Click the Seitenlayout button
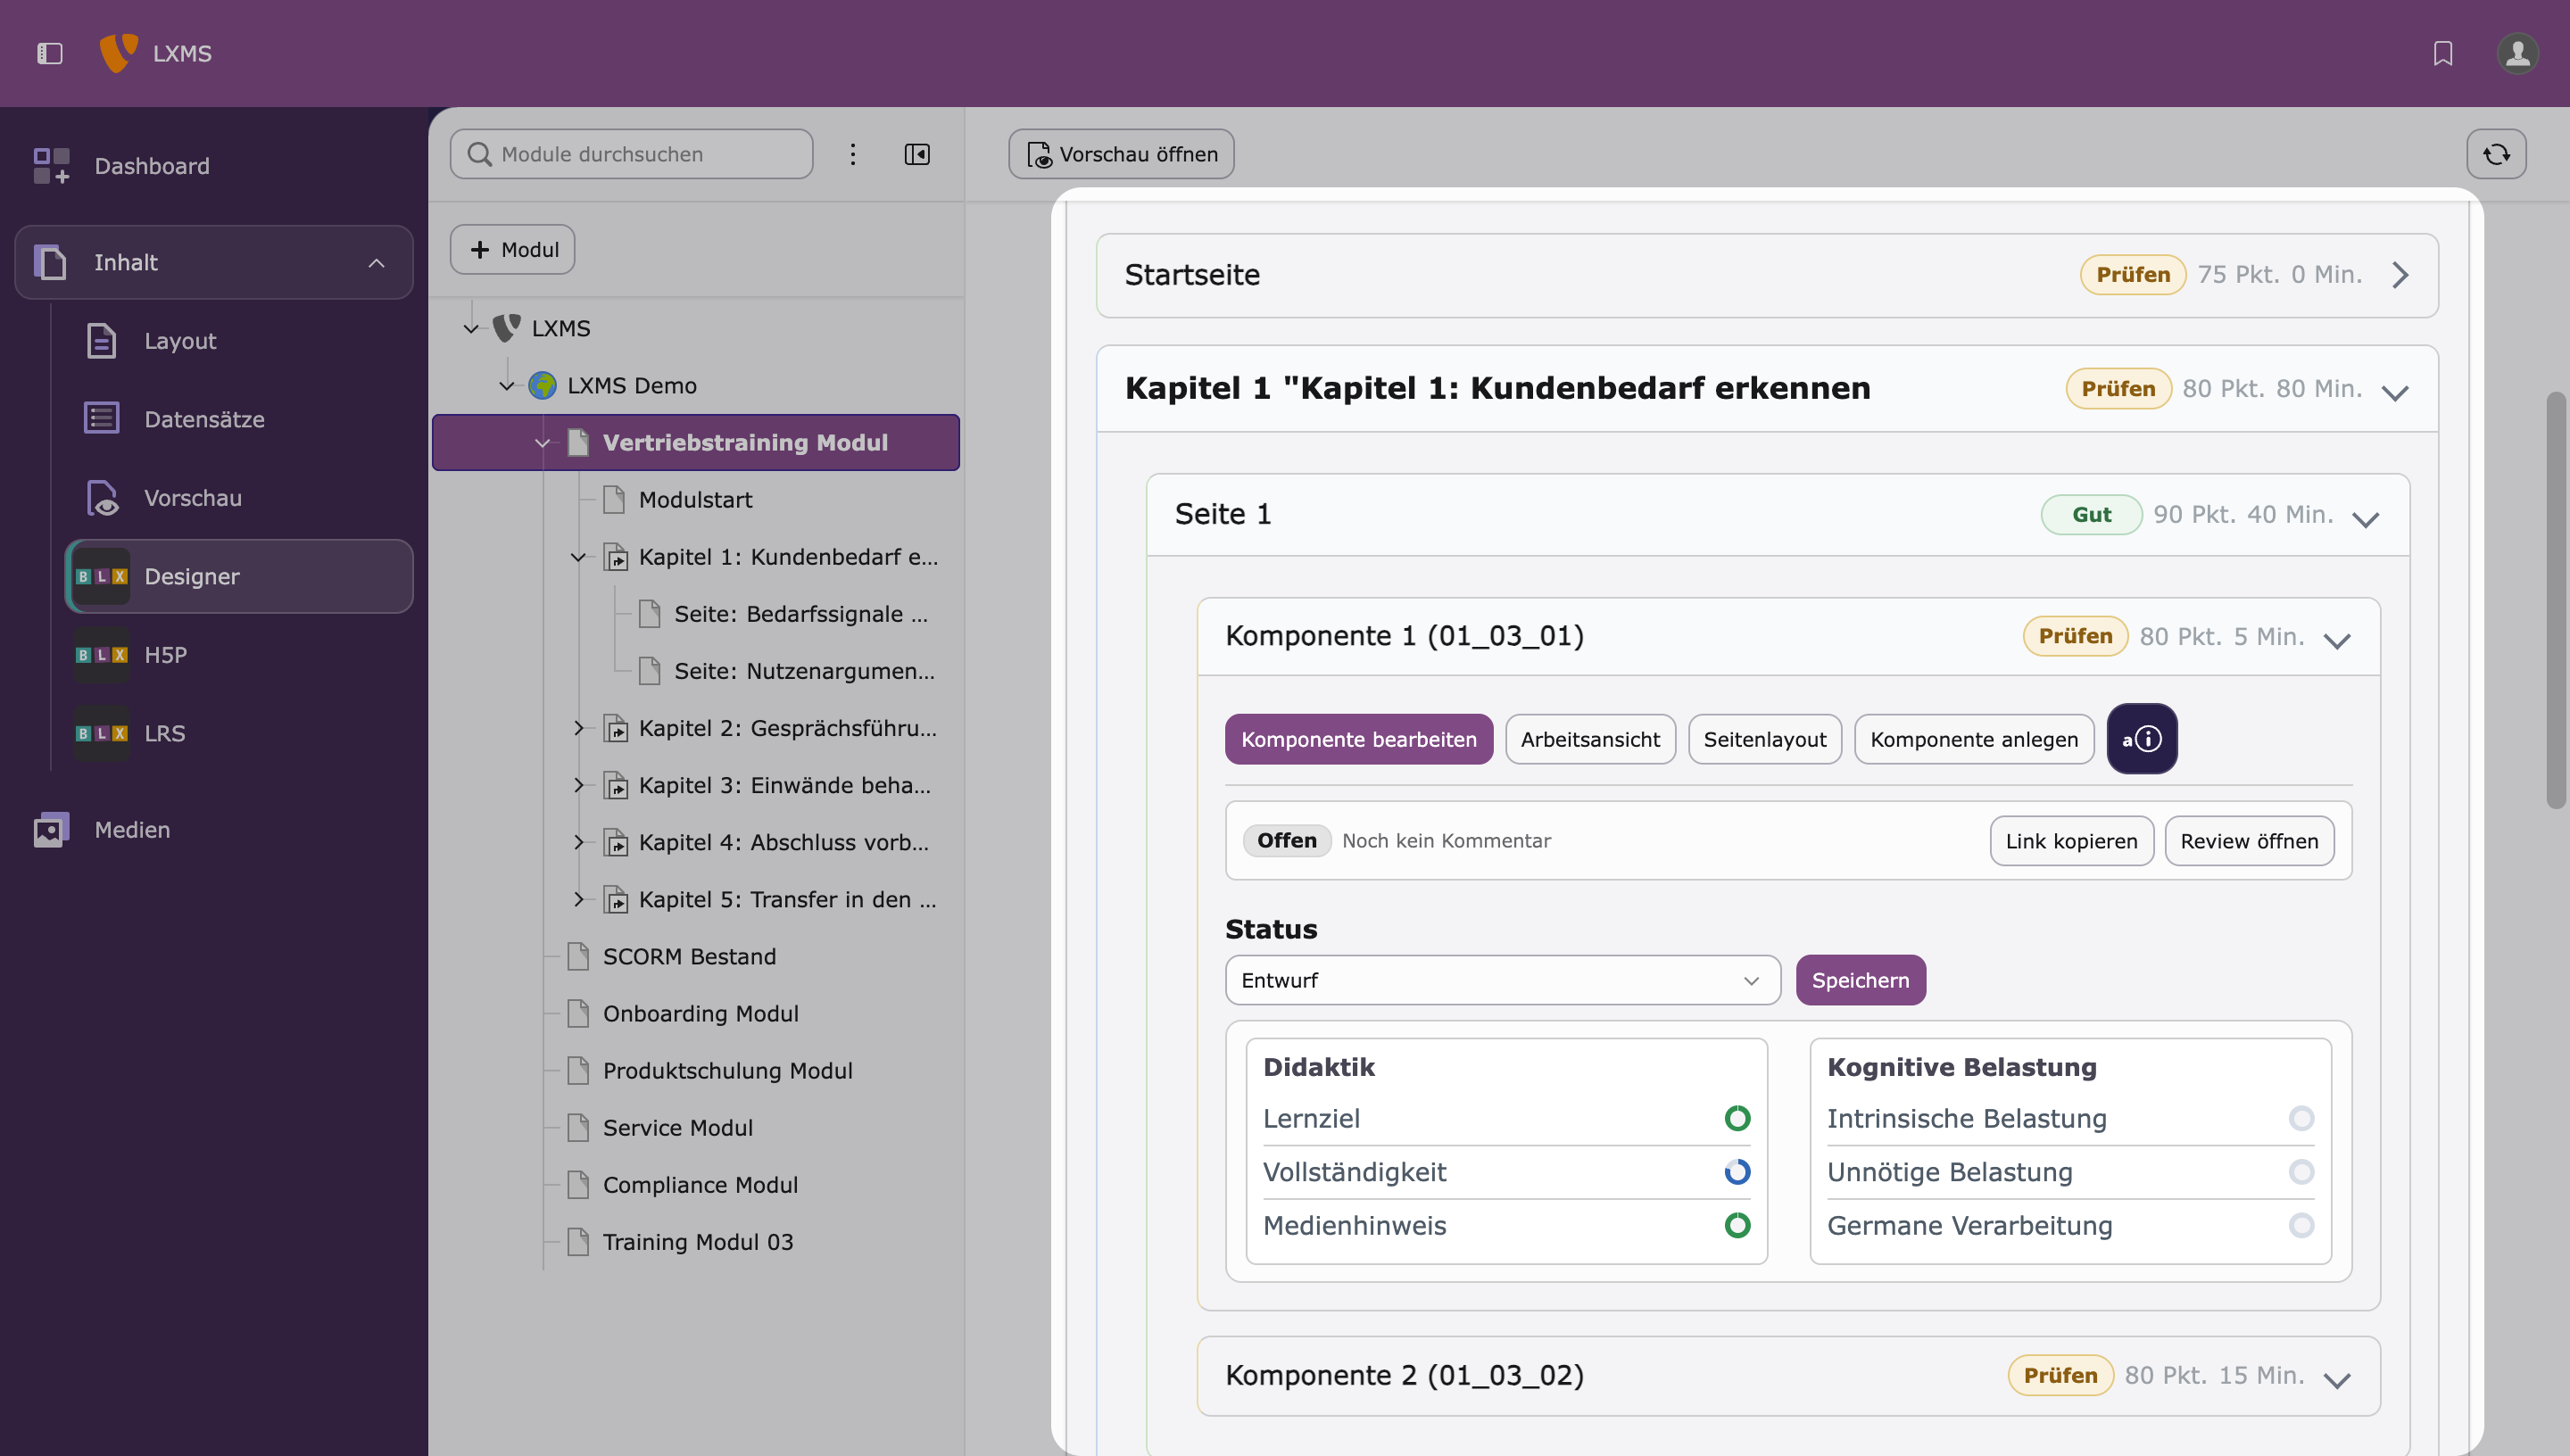This screenshot has height=1456, width=2570. [x=1765, y=739]
